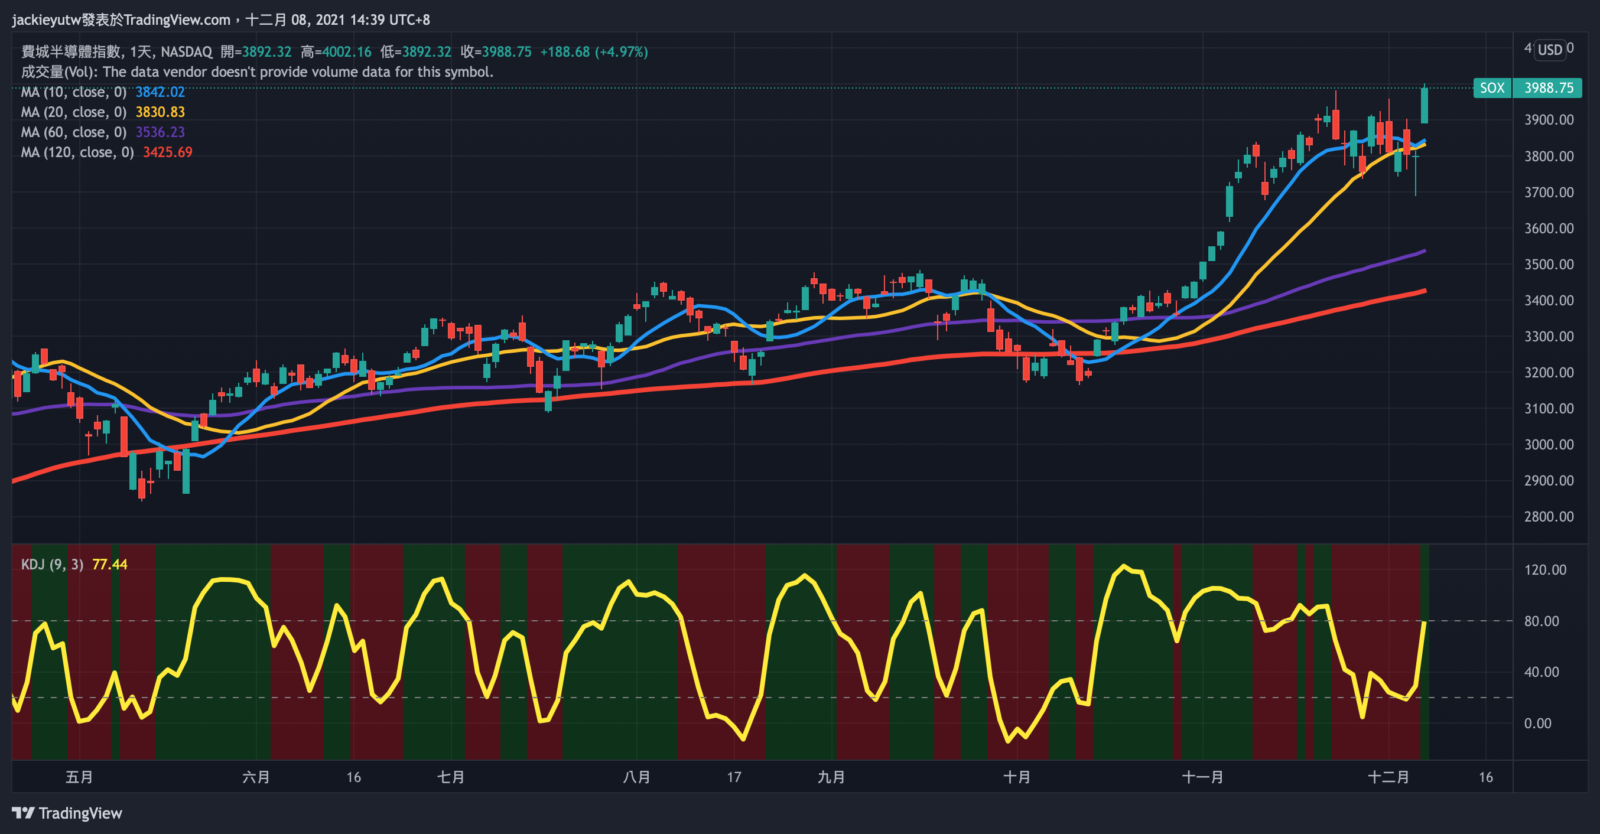Click the 3500.00 level on price scale
Viewport: 1600px width, 834px height.
pos(1548,264)
